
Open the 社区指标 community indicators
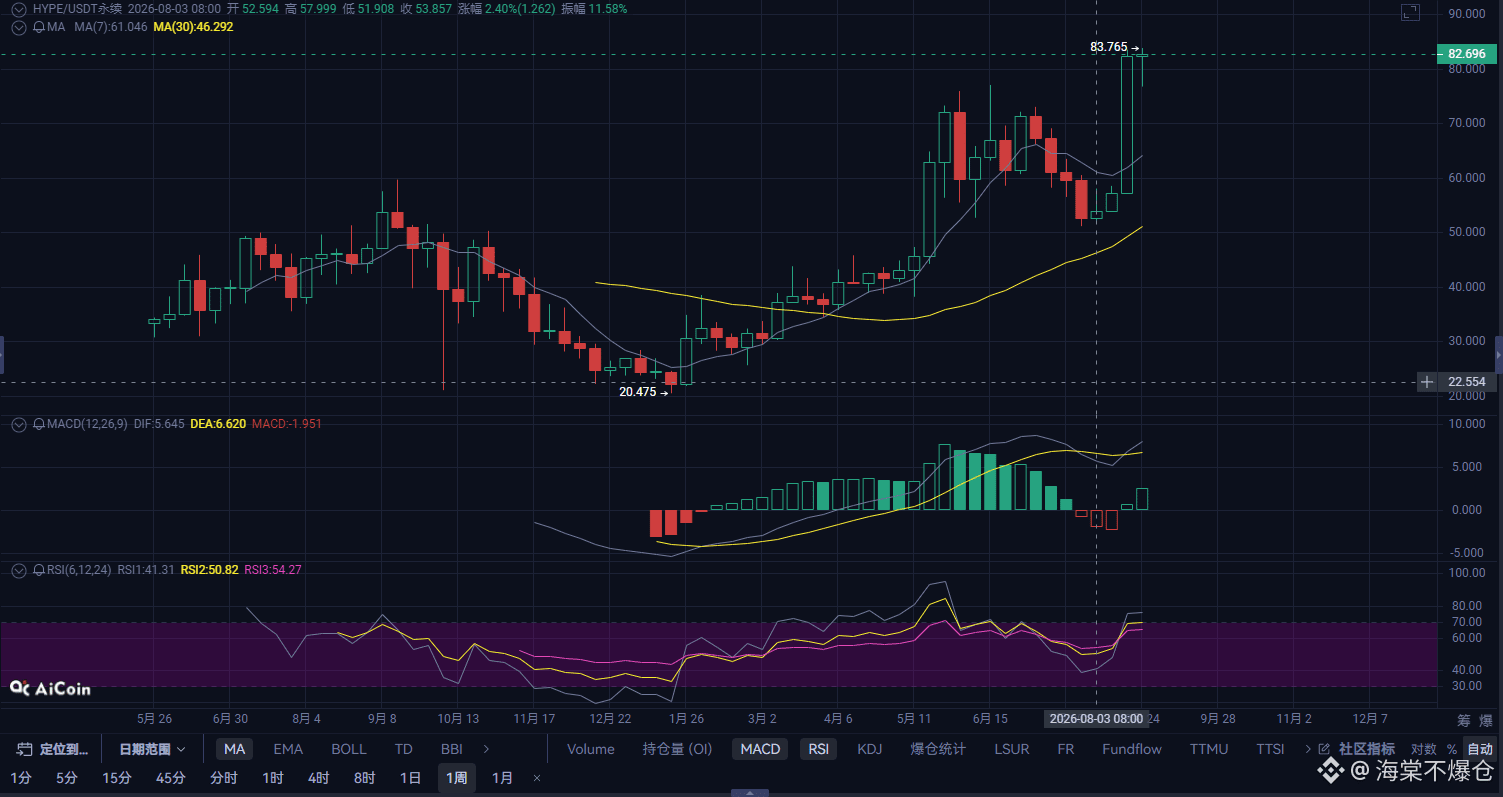(x=1367, y=749)
